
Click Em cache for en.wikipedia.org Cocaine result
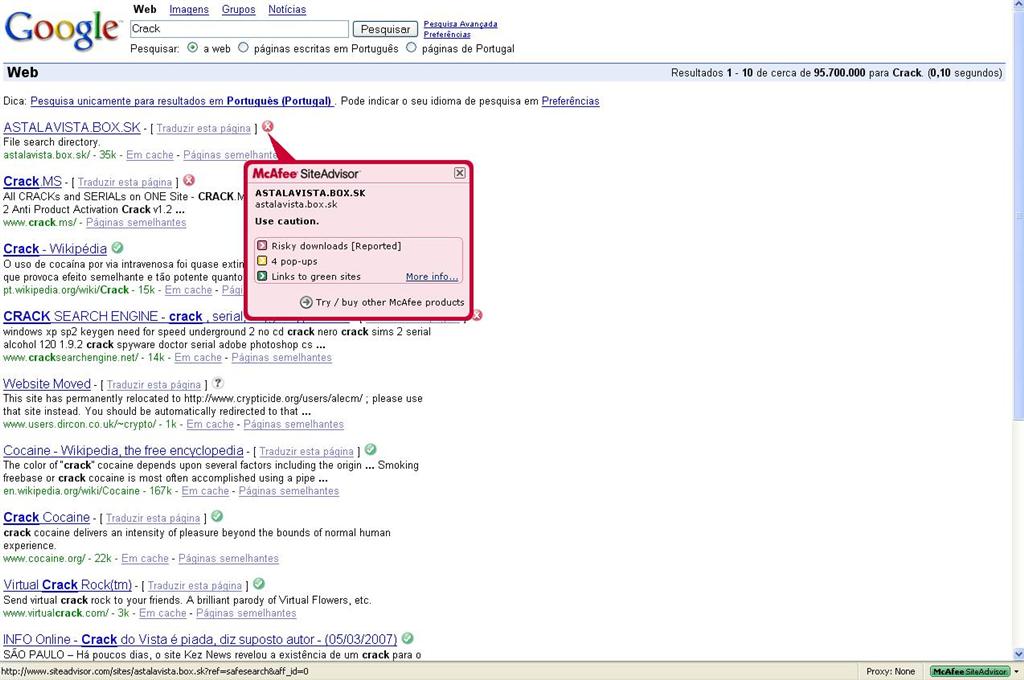pos(205,491)
